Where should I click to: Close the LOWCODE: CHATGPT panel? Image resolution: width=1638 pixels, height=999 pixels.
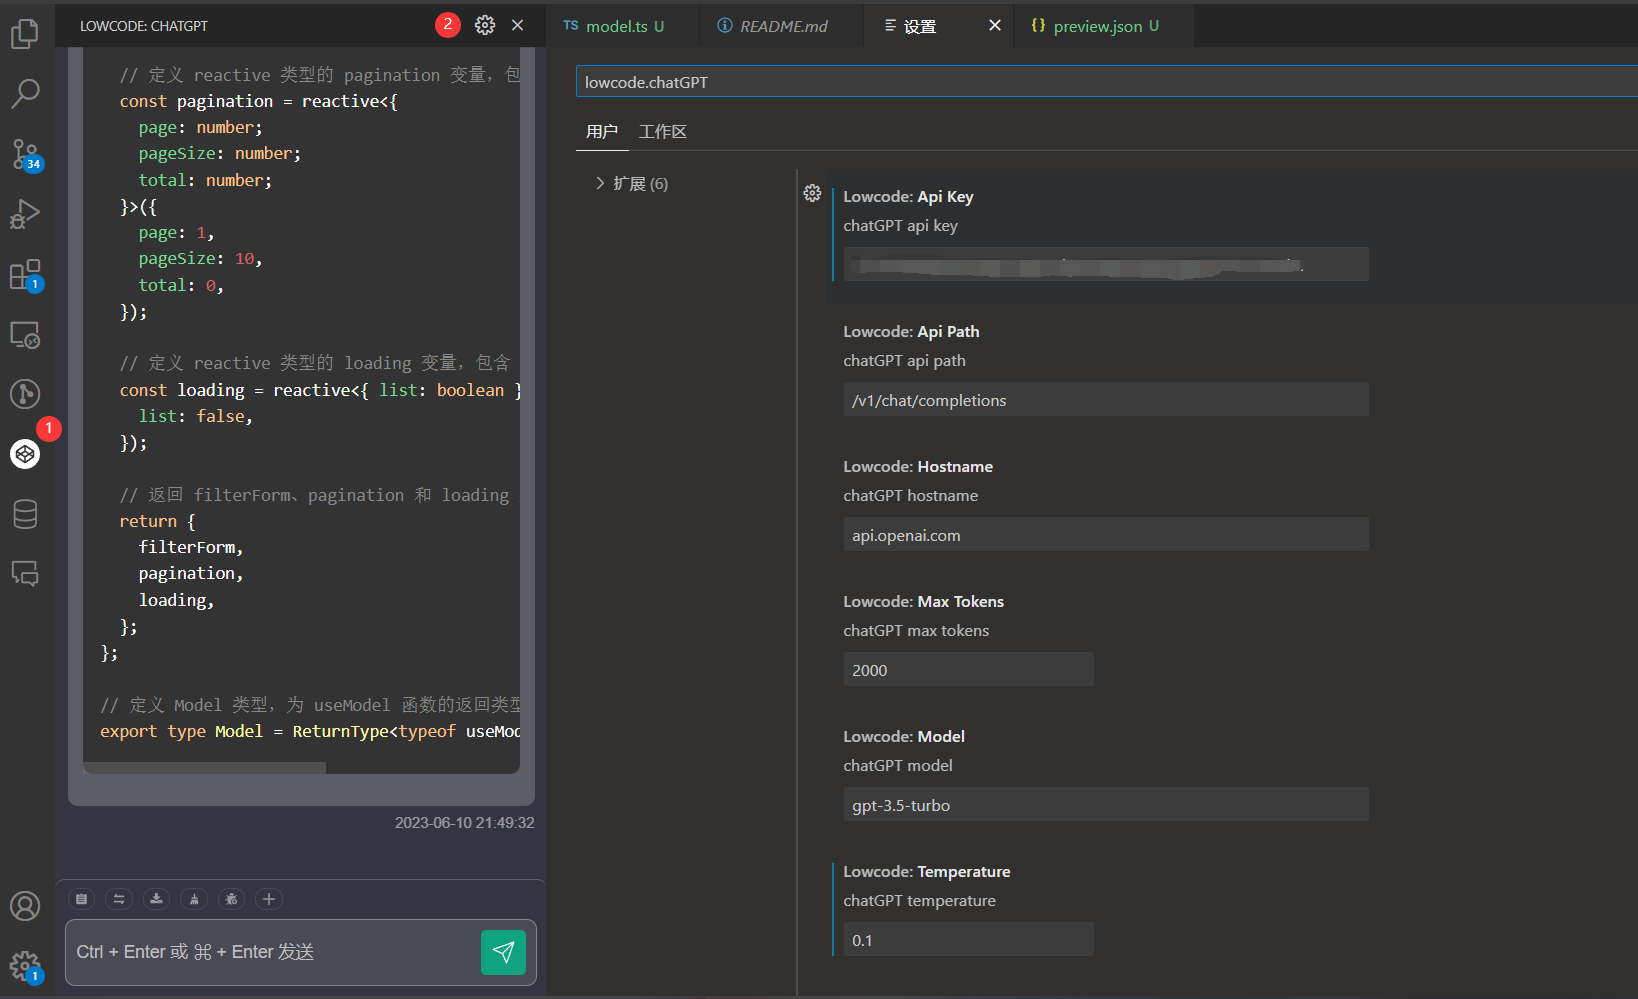click(518, 25)
